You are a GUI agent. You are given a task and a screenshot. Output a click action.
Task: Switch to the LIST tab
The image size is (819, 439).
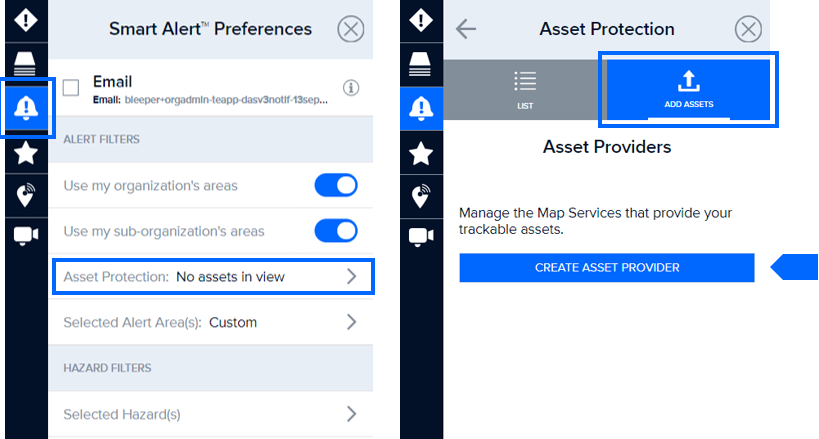click(x=524, y=89)
